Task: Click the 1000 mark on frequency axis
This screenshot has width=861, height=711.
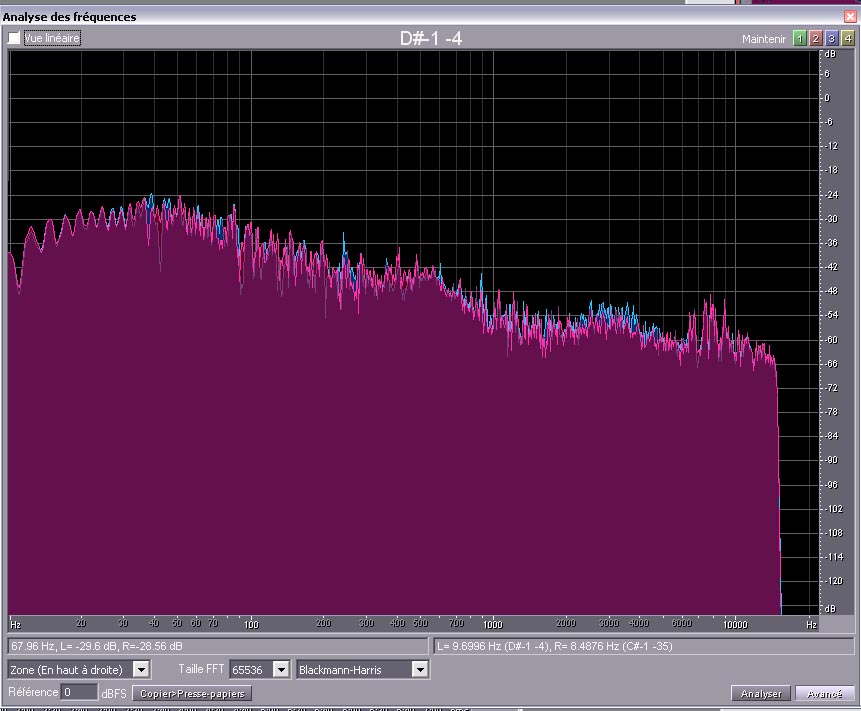Action: (493, 624)
